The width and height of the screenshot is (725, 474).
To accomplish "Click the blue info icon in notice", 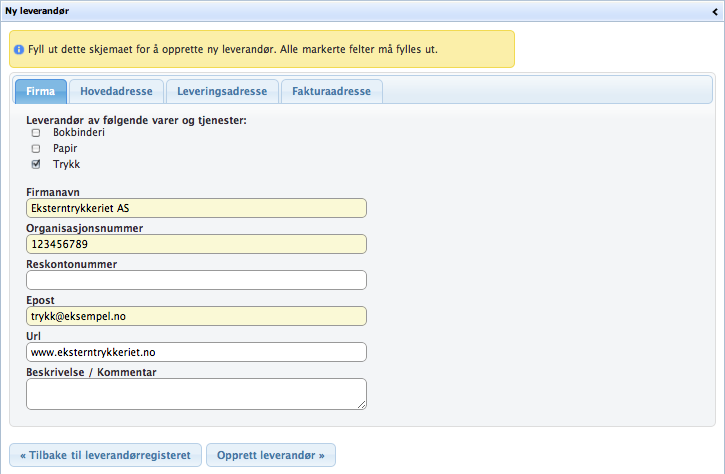I will (x=19, y=49).
